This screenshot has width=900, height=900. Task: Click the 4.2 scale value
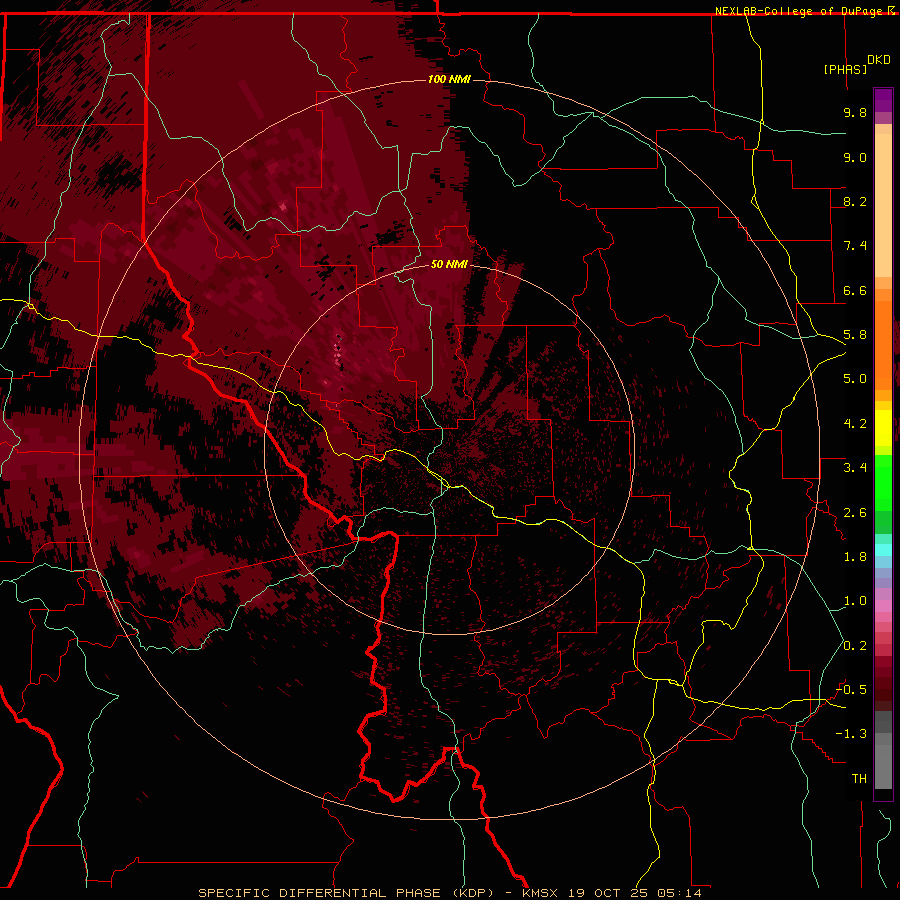pos(855,424)
